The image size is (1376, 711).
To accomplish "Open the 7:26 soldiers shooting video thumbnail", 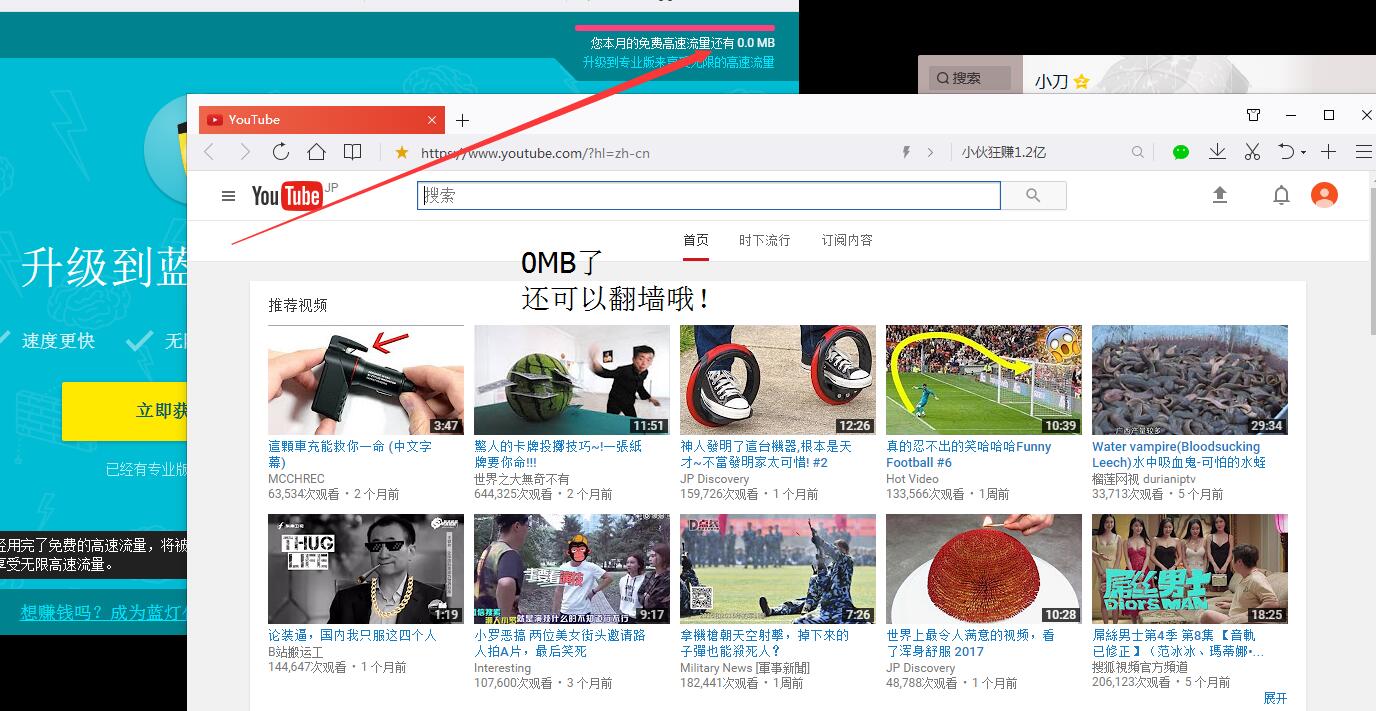I will (x=778, y=569).
